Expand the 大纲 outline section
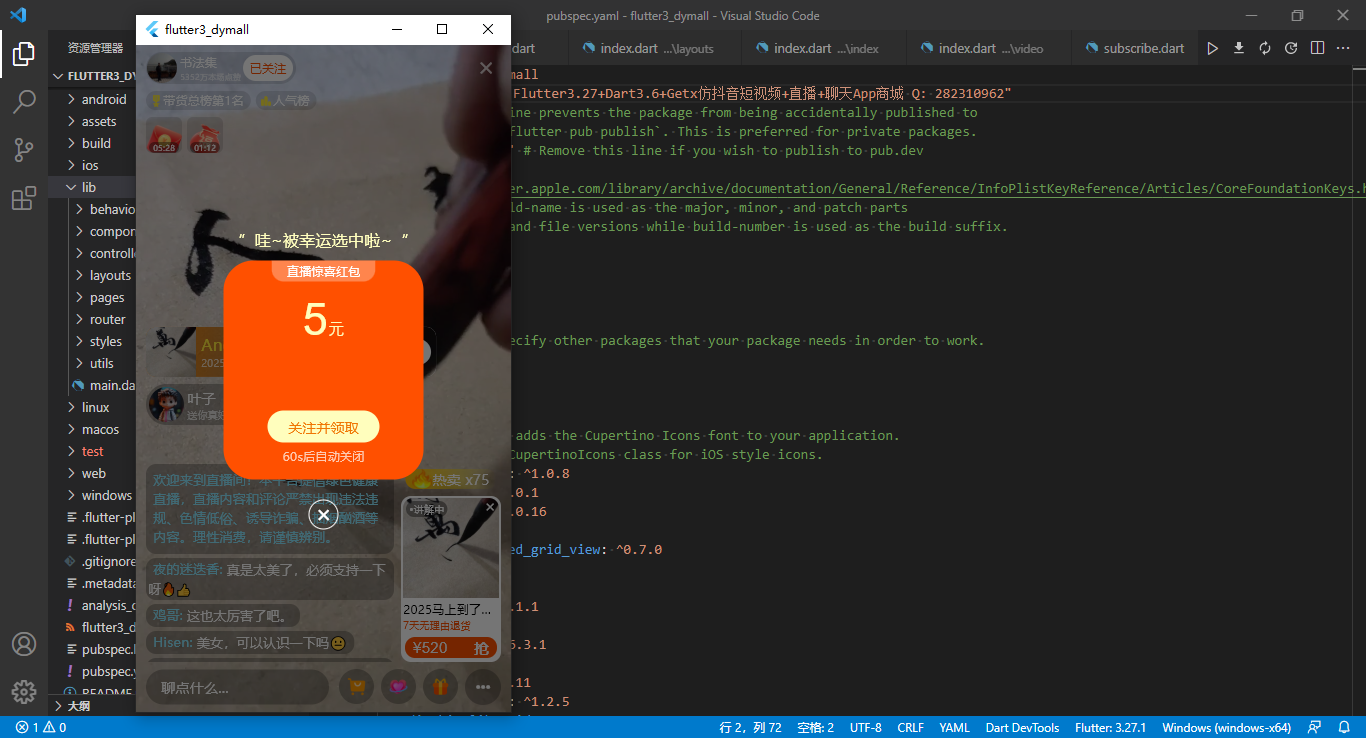Viewport: 1366px width, 738px height. click(92, 706)
